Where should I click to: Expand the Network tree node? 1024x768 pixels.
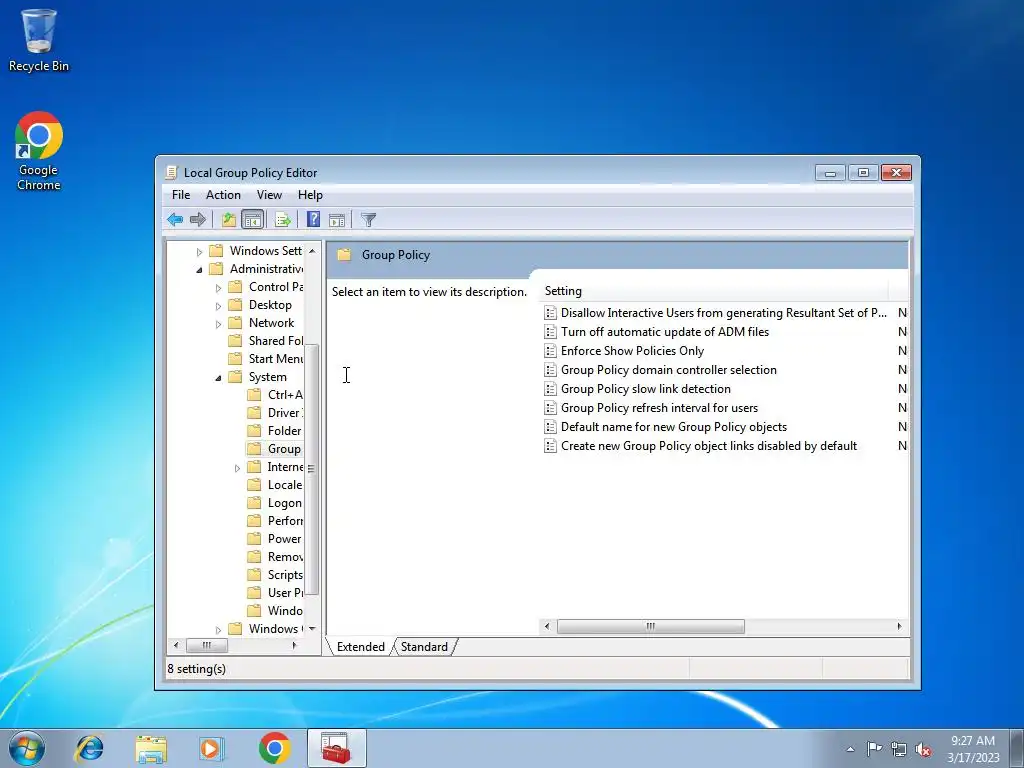218,324
